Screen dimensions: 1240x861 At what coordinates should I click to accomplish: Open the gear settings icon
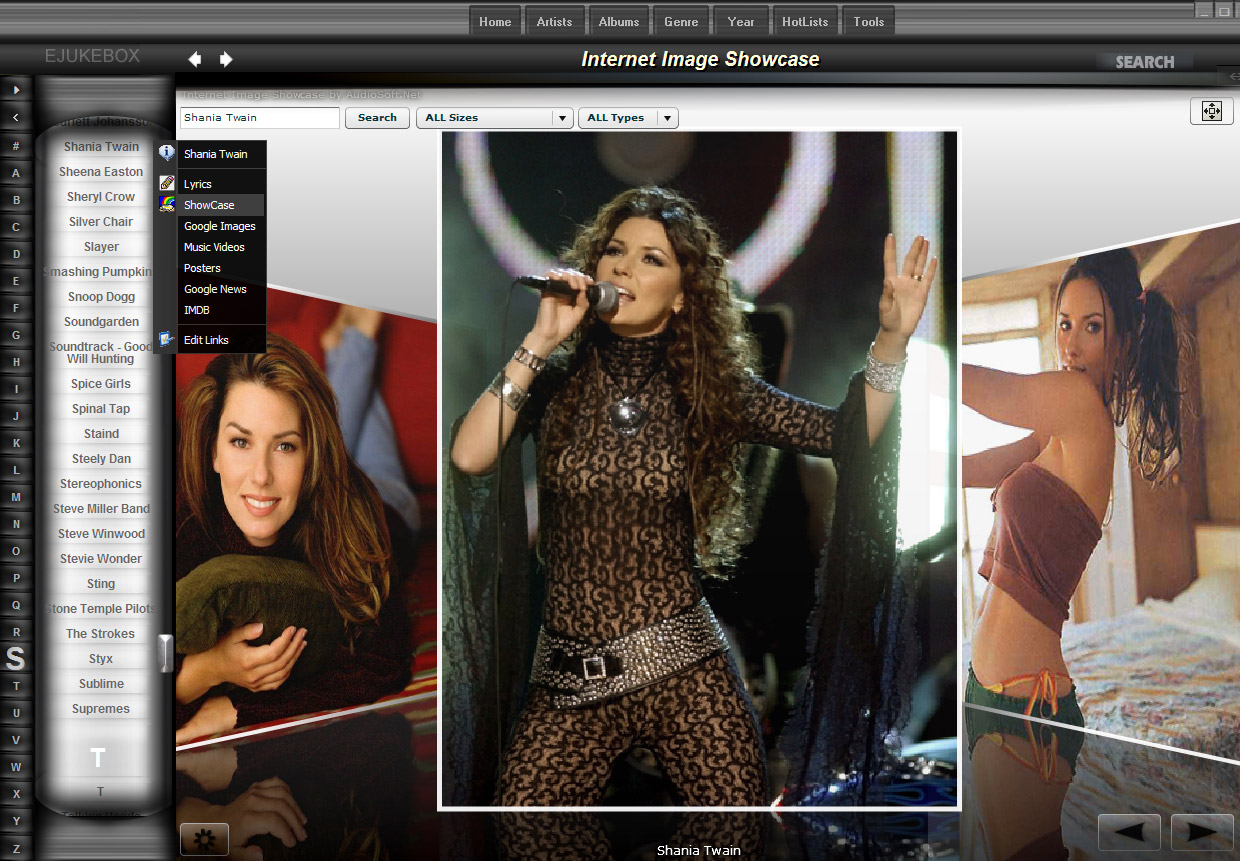click(204, 839)
